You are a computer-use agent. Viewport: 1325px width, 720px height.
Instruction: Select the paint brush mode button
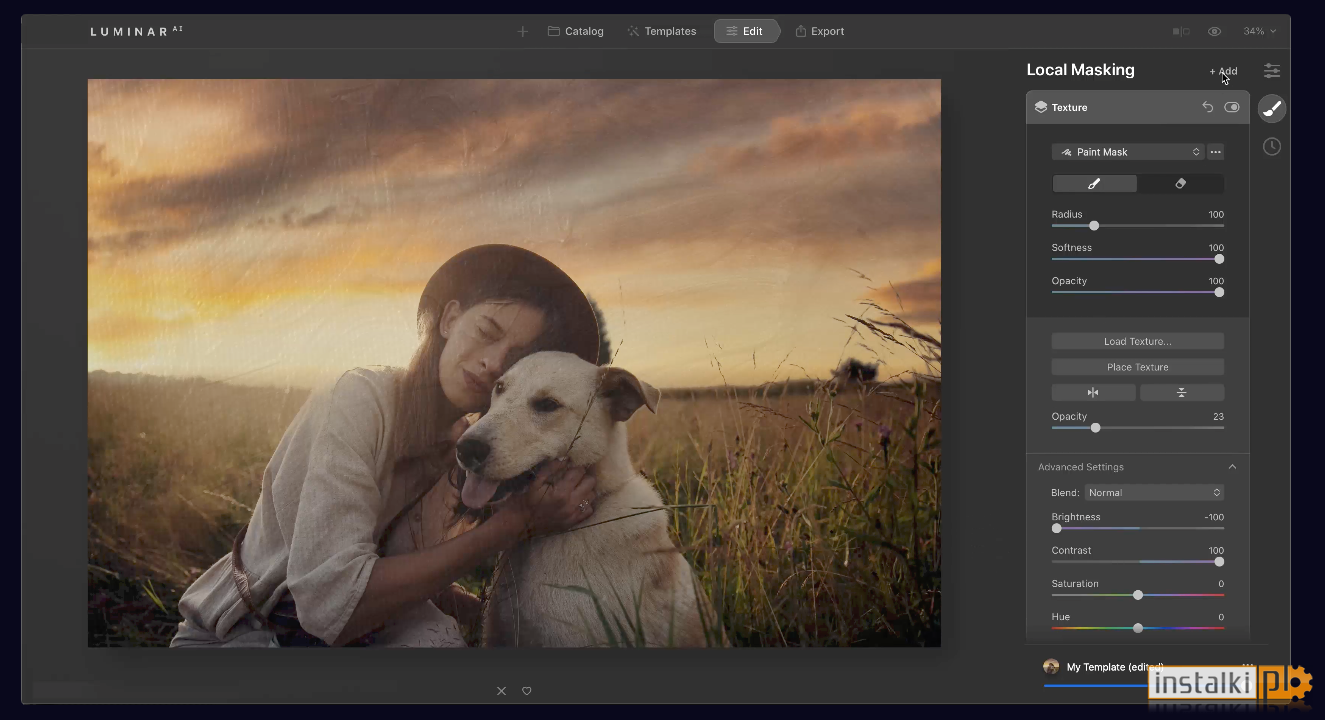click(x=1094, y=184)
